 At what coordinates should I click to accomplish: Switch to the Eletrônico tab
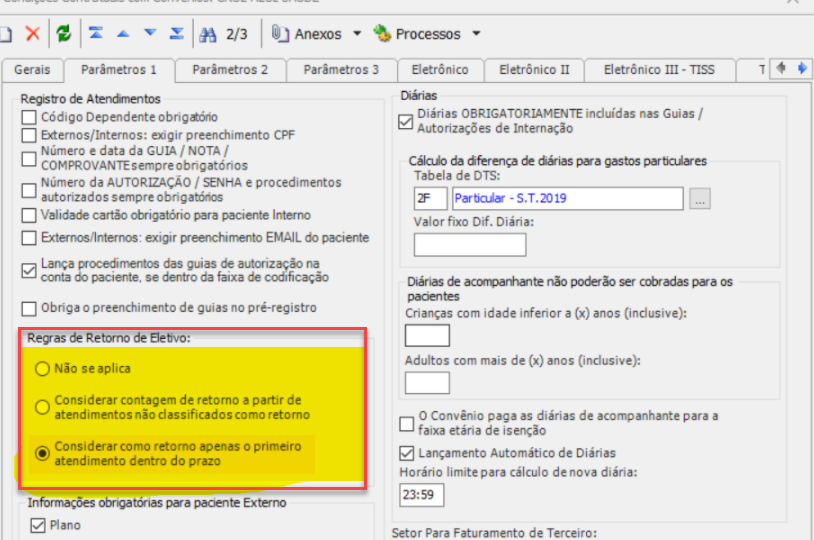tap(440, 70)
